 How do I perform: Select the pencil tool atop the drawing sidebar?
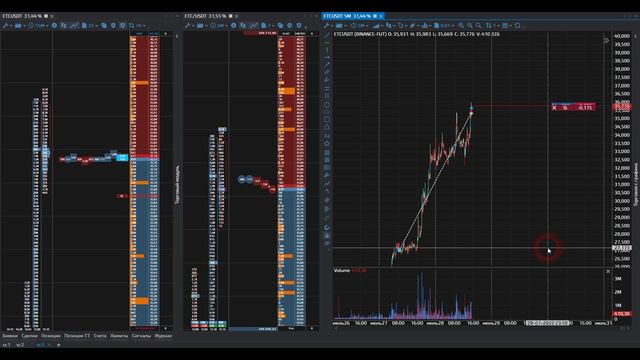point(327,36)
